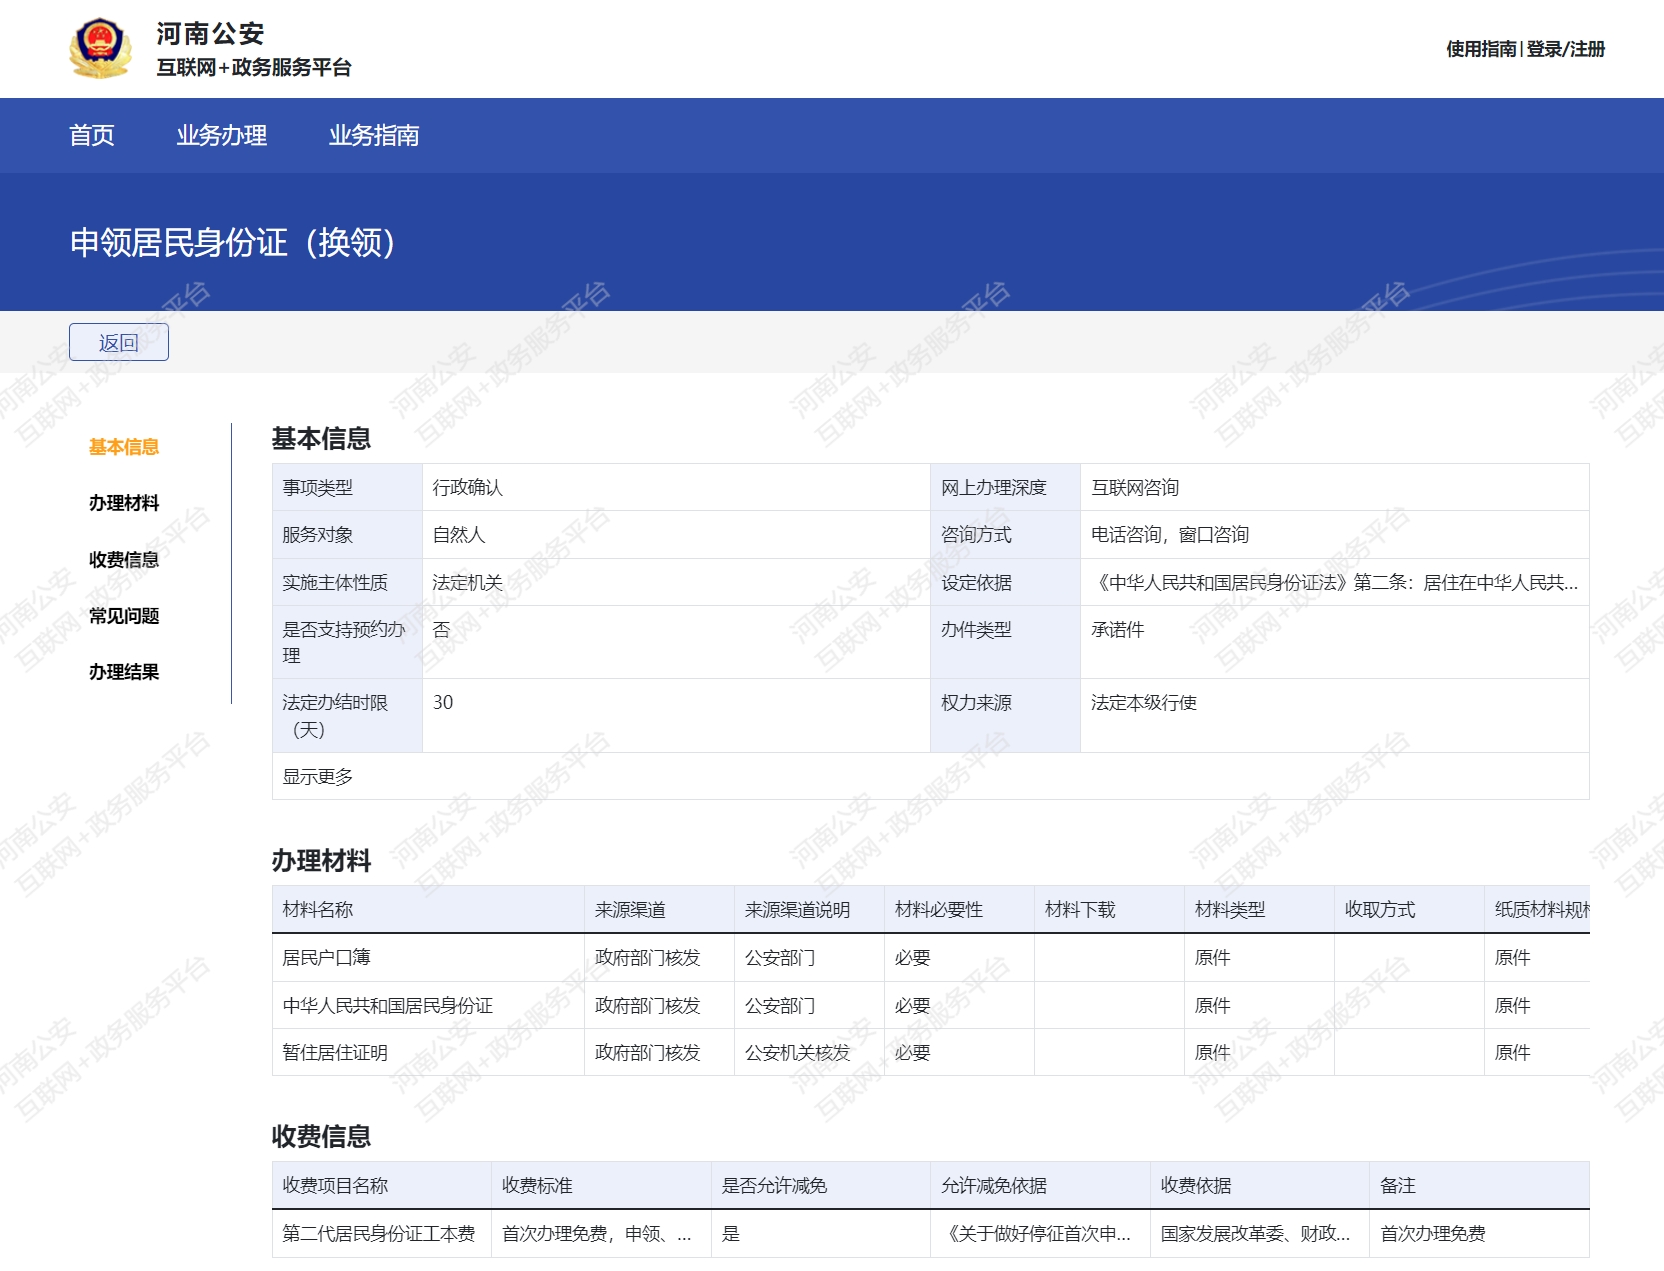
Task: Click the truncated 设定依据 legal text
Action: point(1334,583)
